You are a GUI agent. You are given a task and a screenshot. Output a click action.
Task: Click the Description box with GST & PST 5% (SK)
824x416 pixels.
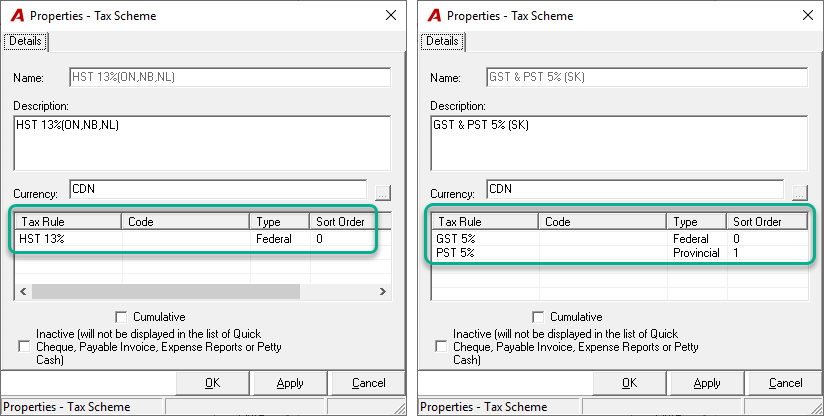pos(619,143)
